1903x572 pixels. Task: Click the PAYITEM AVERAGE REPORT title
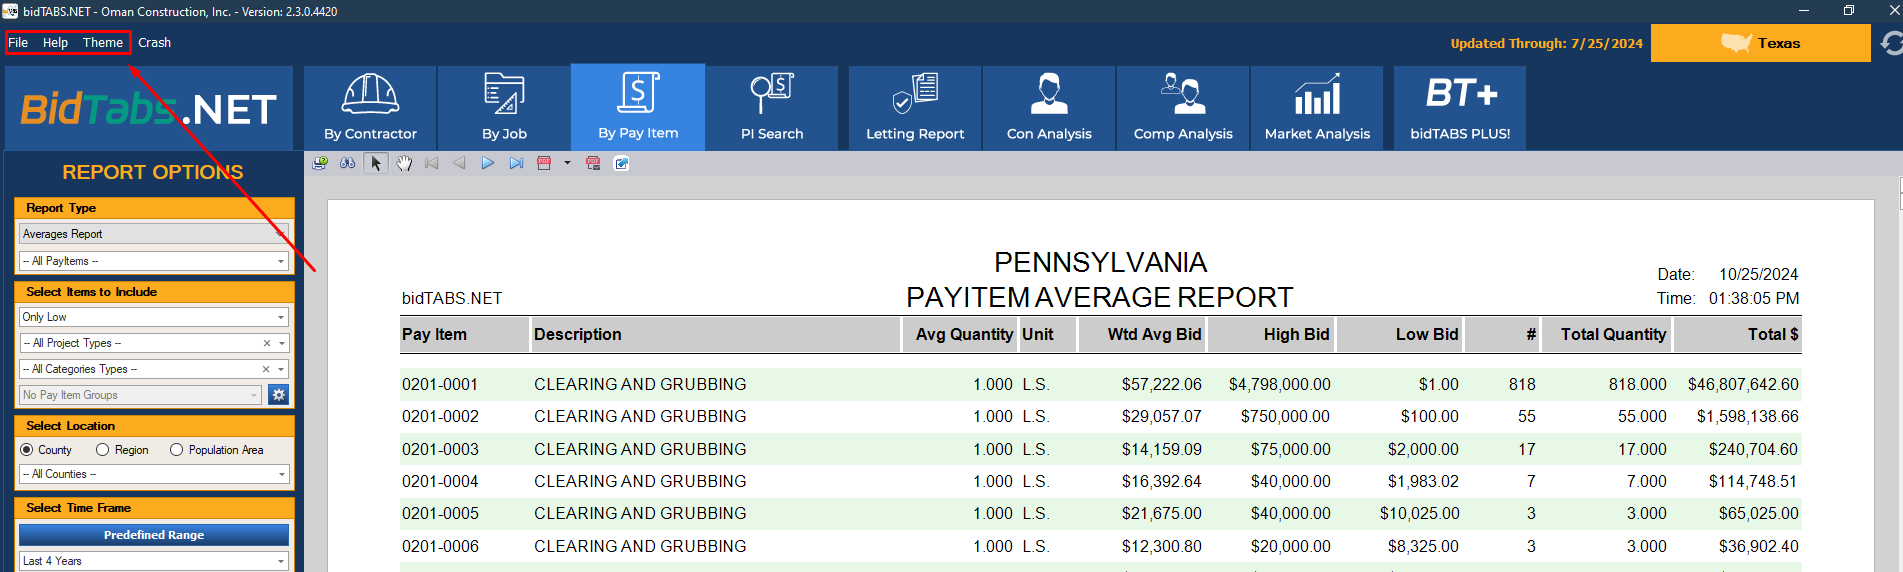coord(1099,297)
